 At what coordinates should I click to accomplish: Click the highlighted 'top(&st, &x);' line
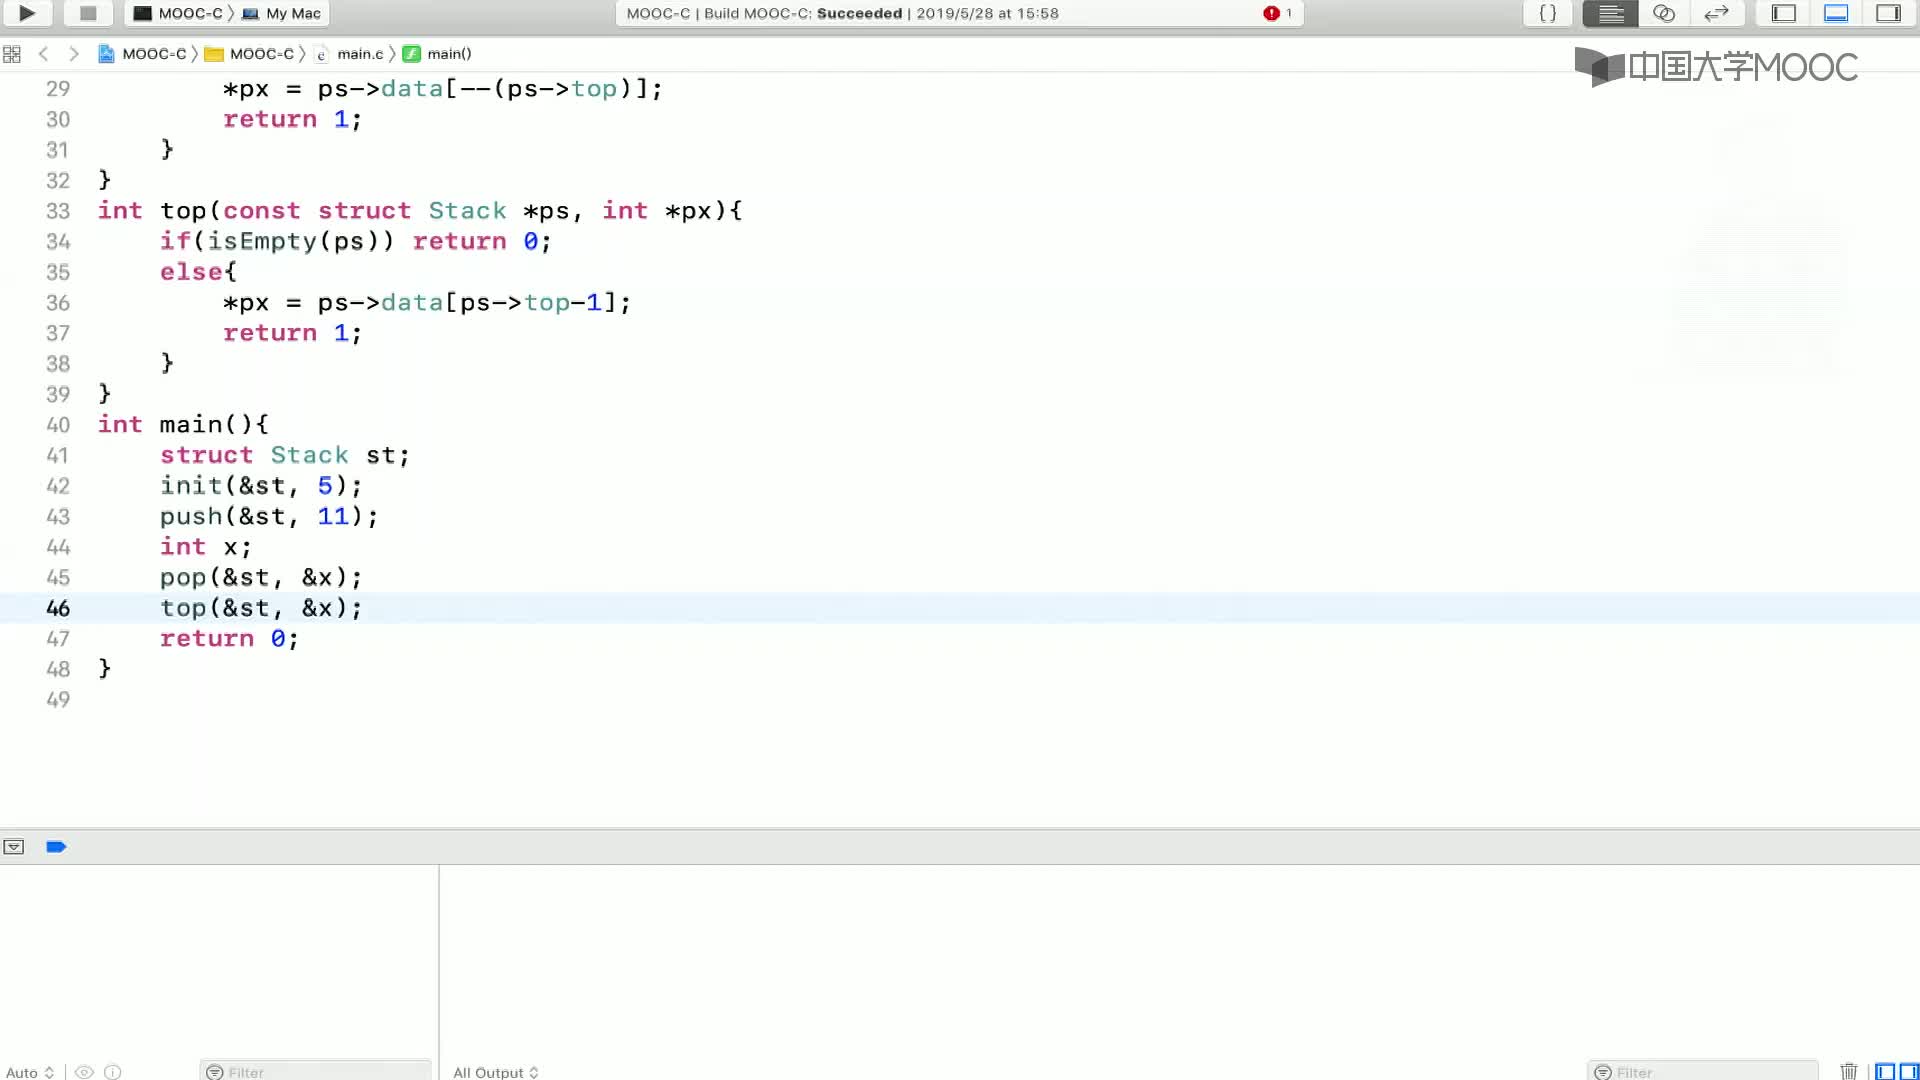tap(261, 608)
